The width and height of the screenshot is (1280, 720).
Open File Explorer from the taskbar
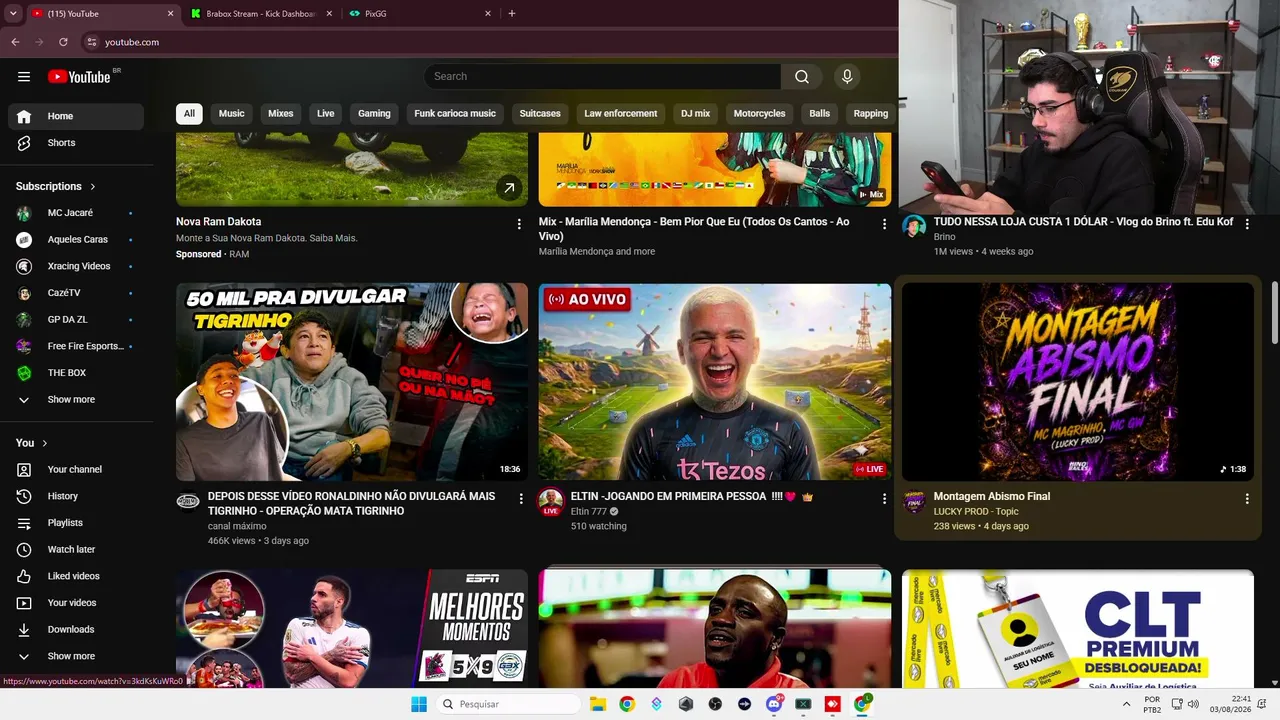[x=597, y=704]
